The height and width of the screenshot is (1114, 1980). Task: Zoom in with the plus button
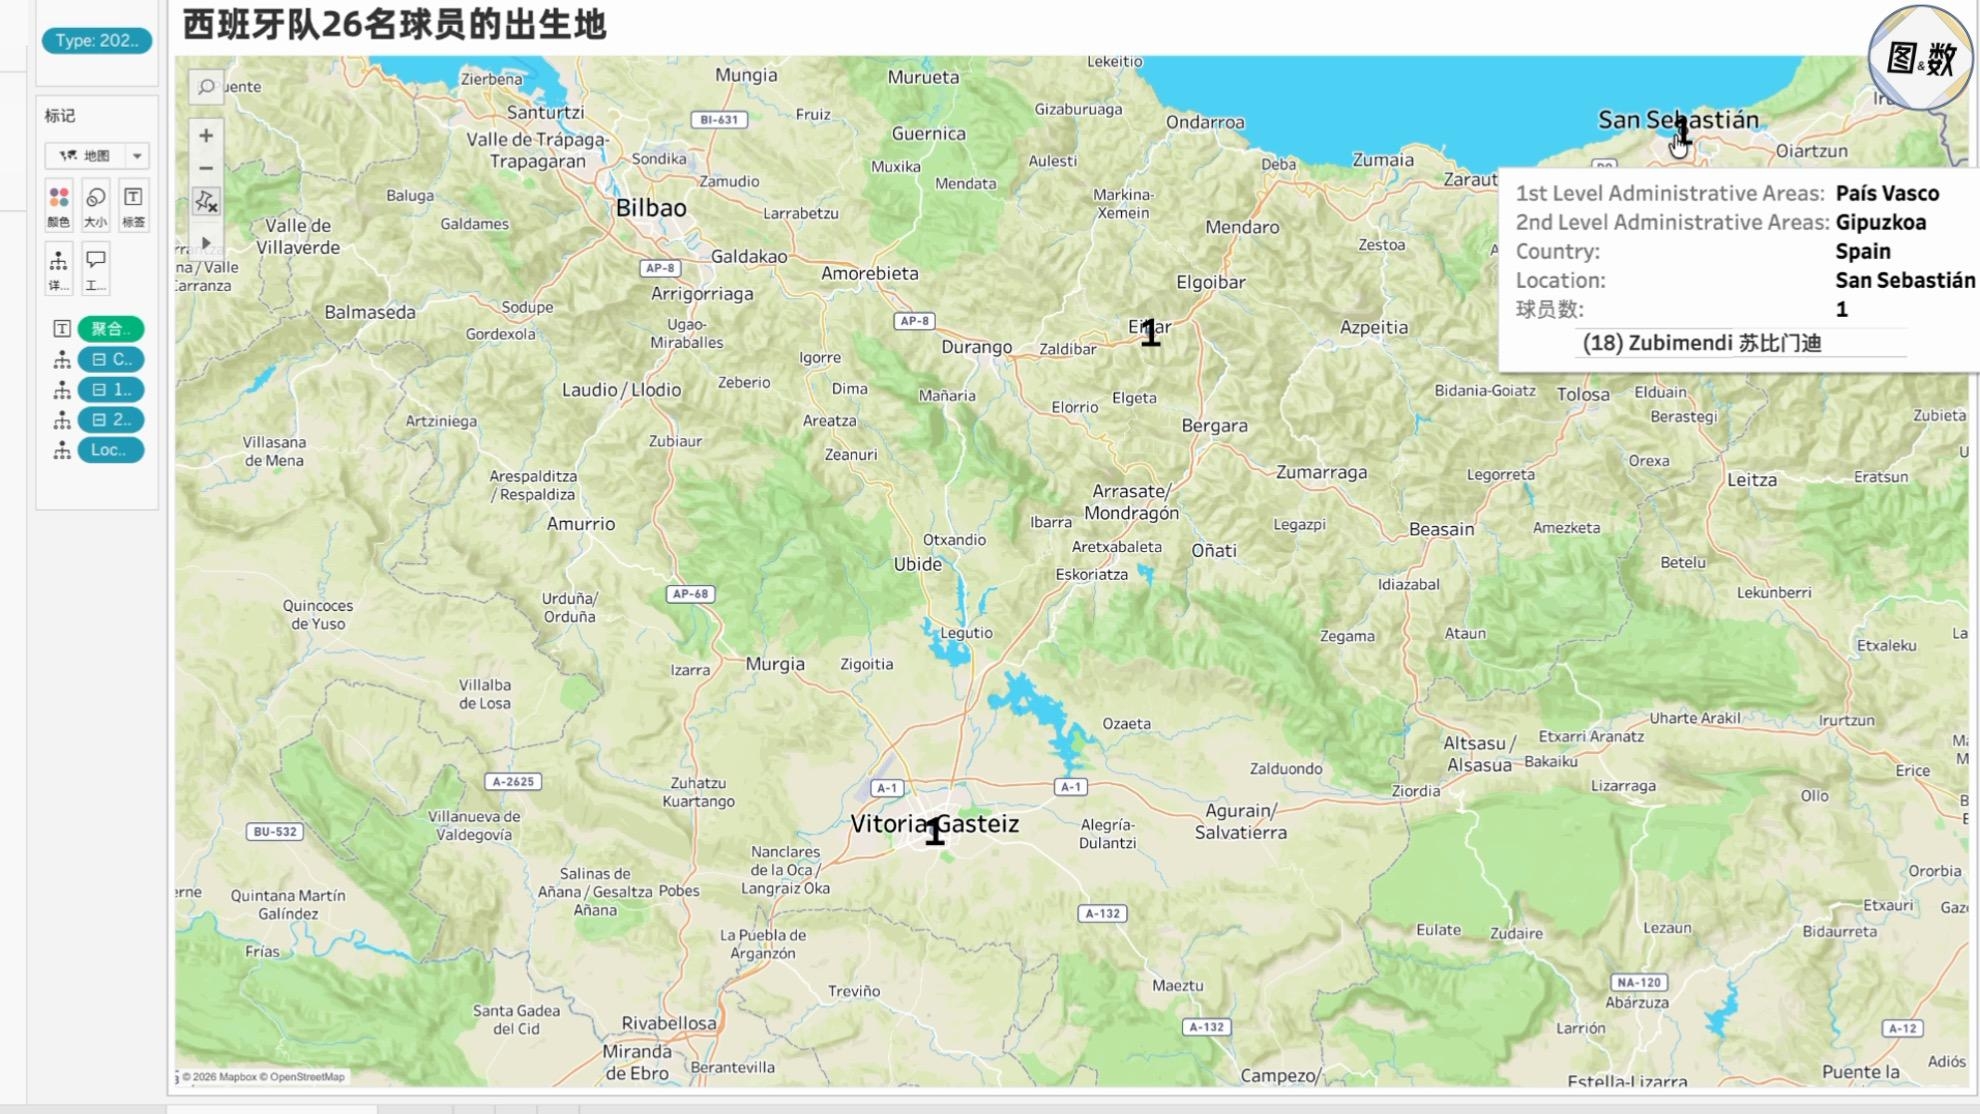pyautogui.click(x=206, y=135)
